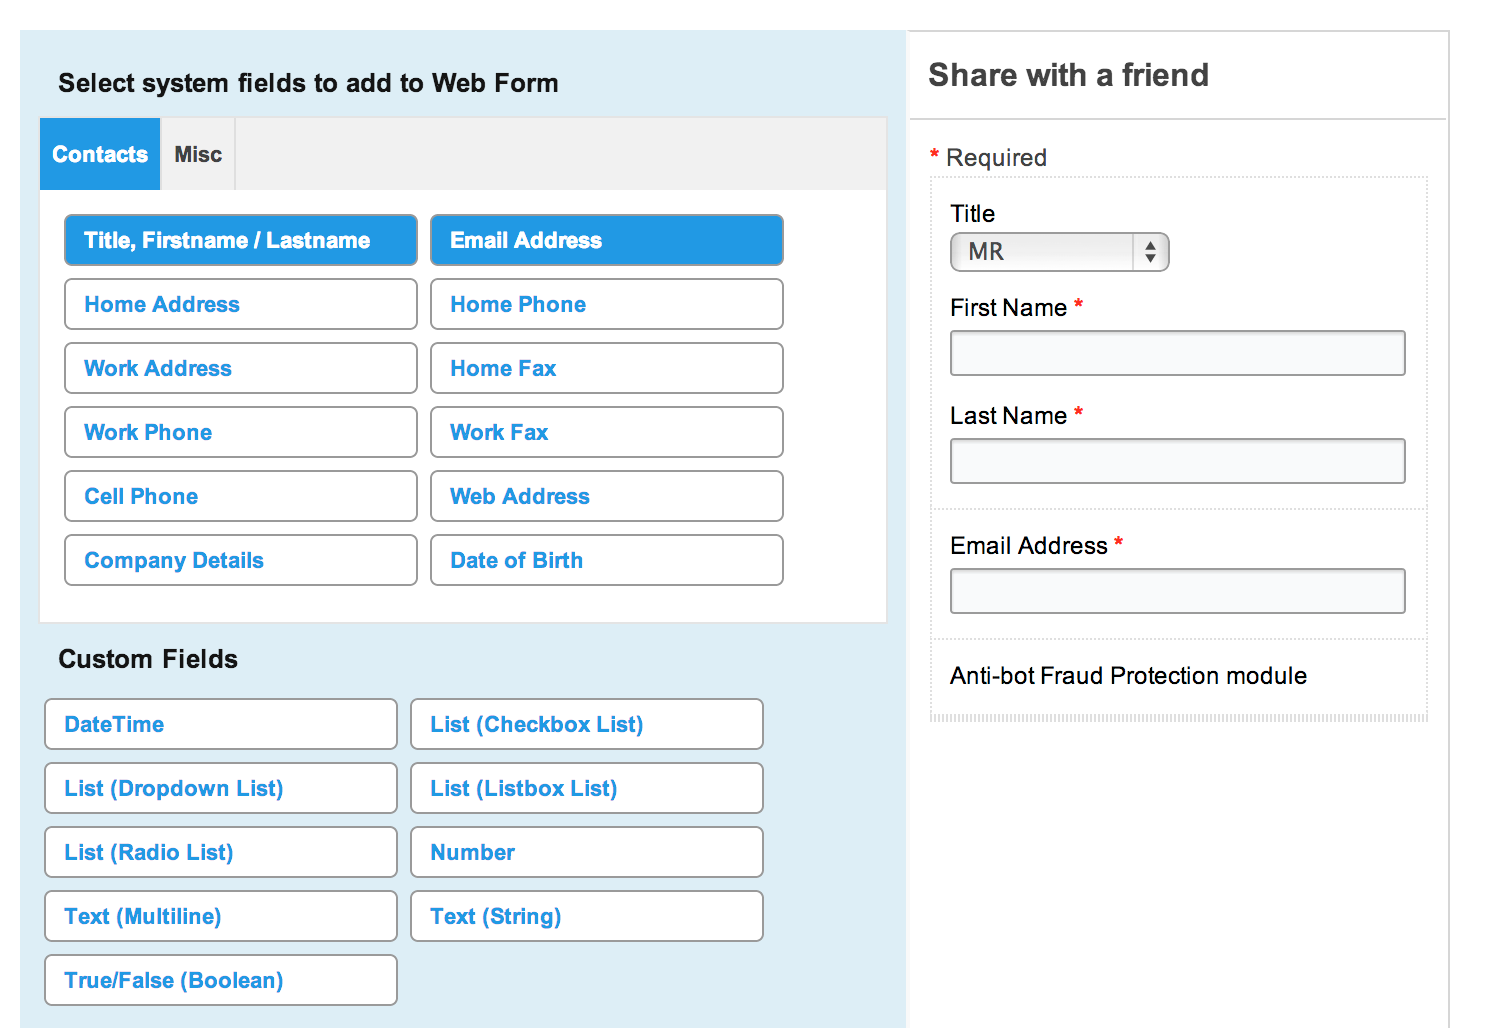
Task: Open the Title dropdown showing MR
Action: point(1059,252)
